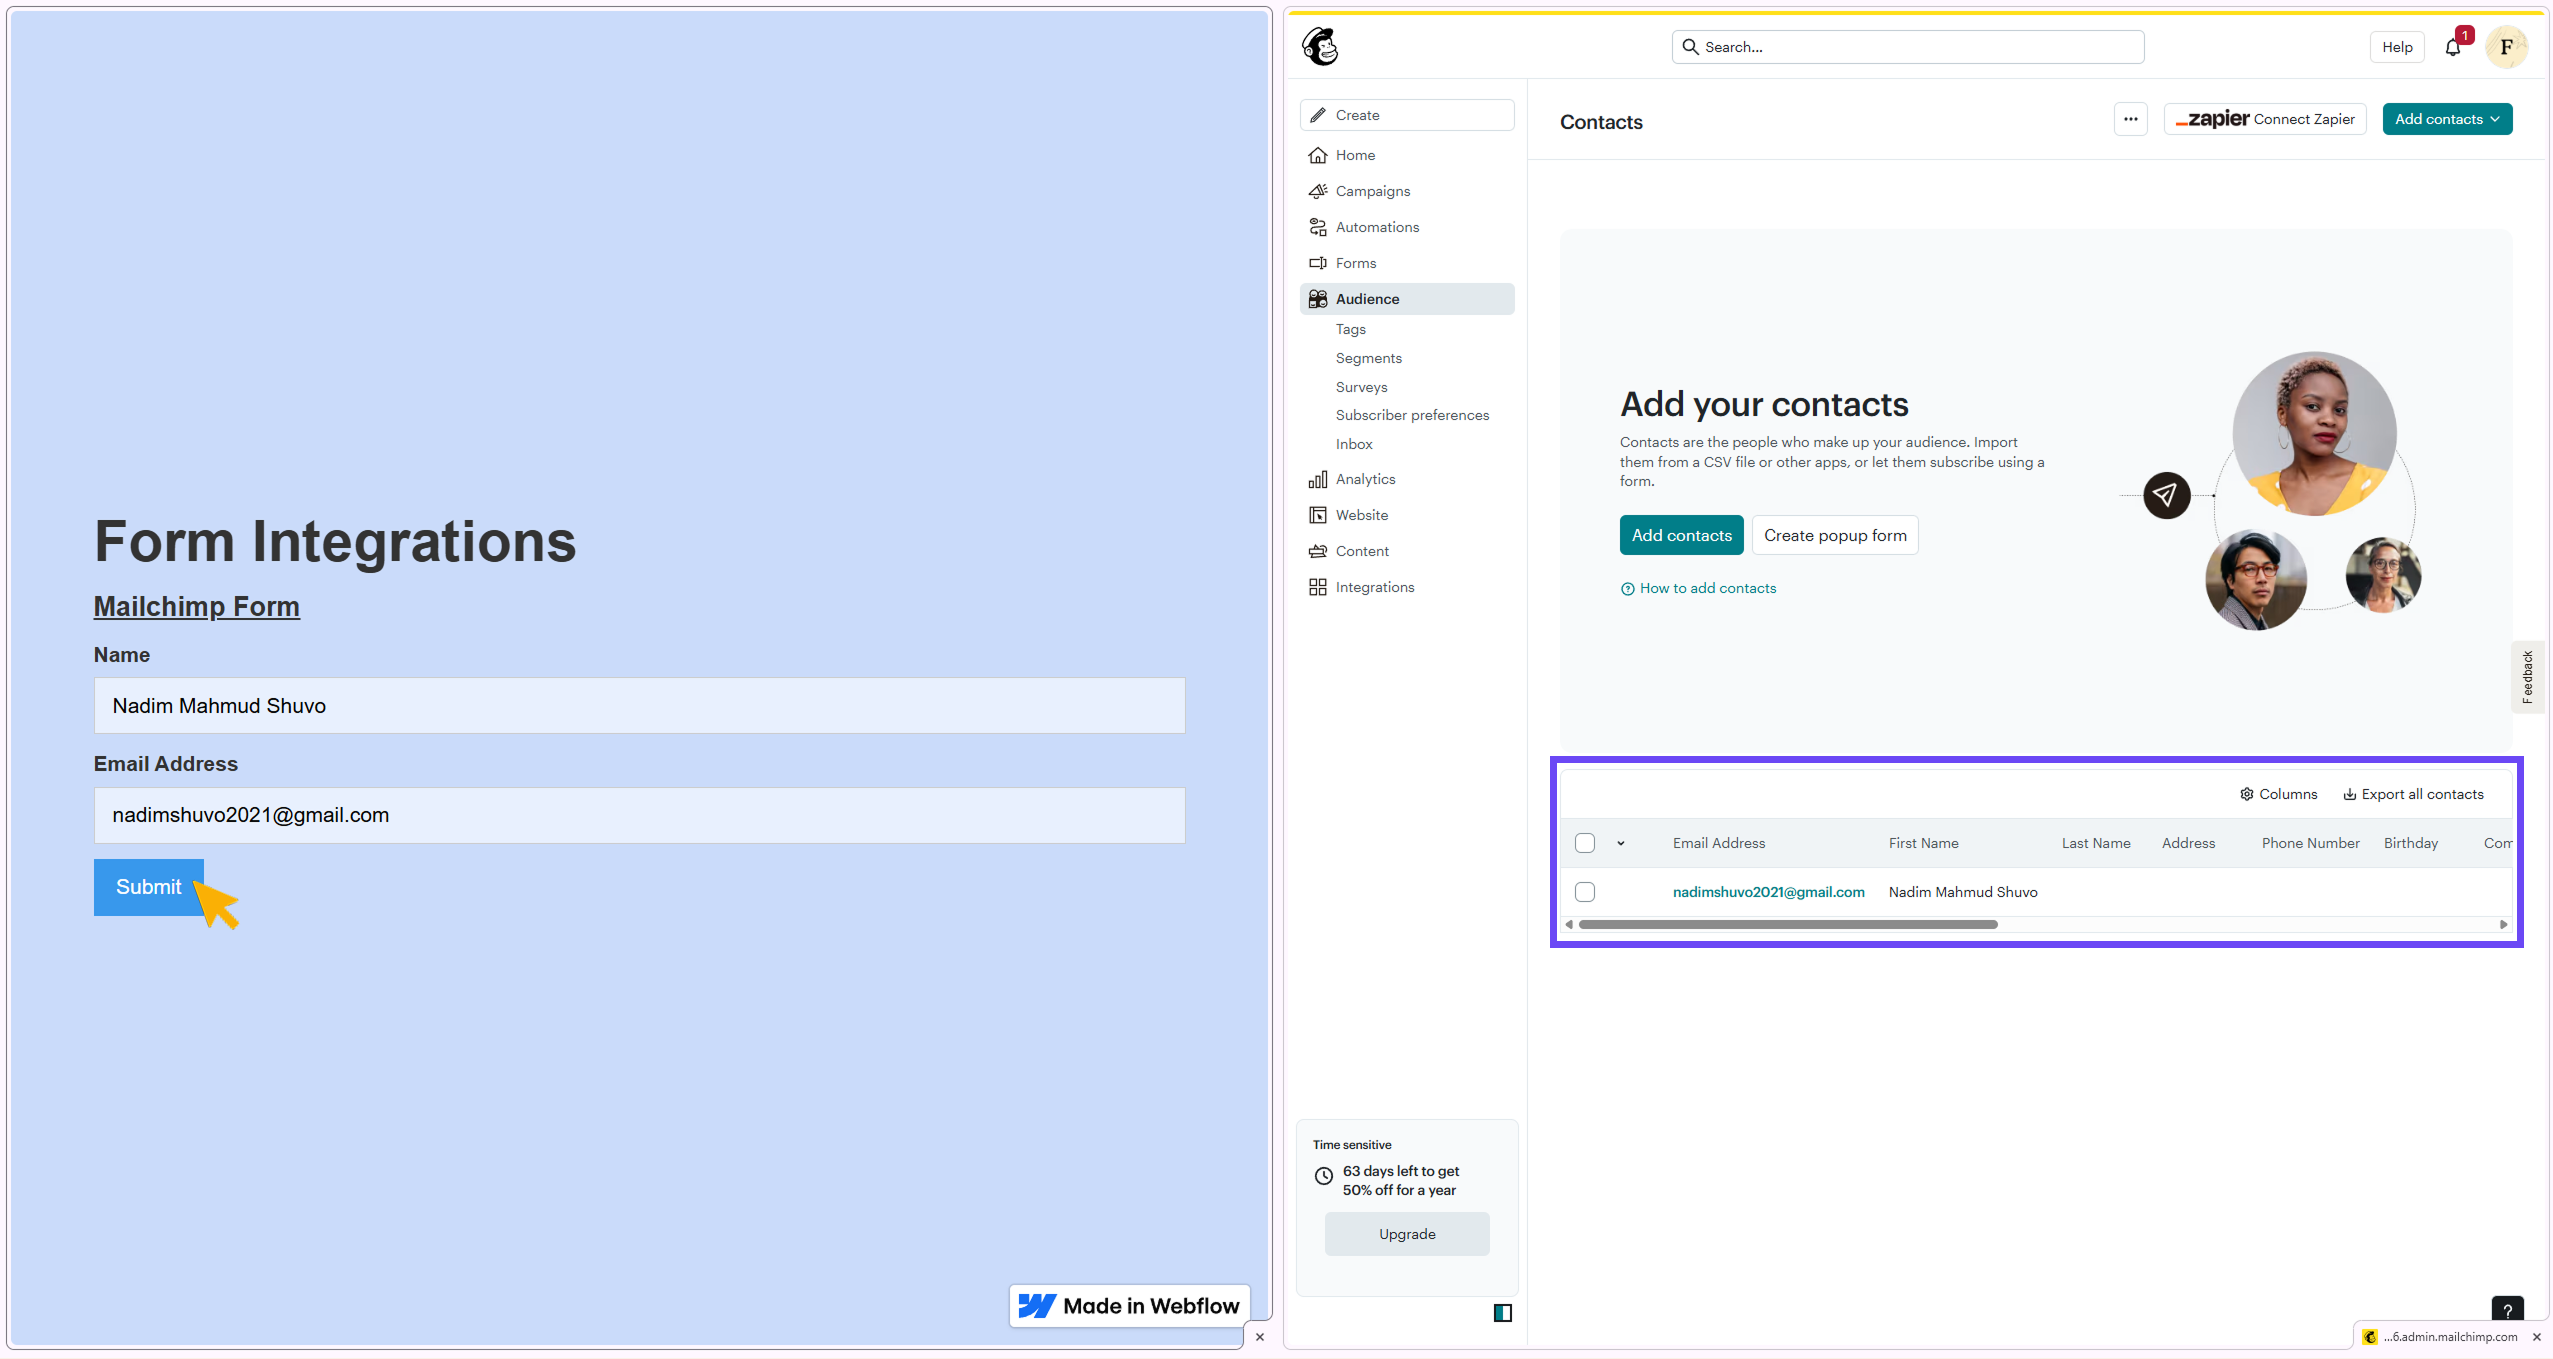Click the Email Address column header

tap(1718, 843)
